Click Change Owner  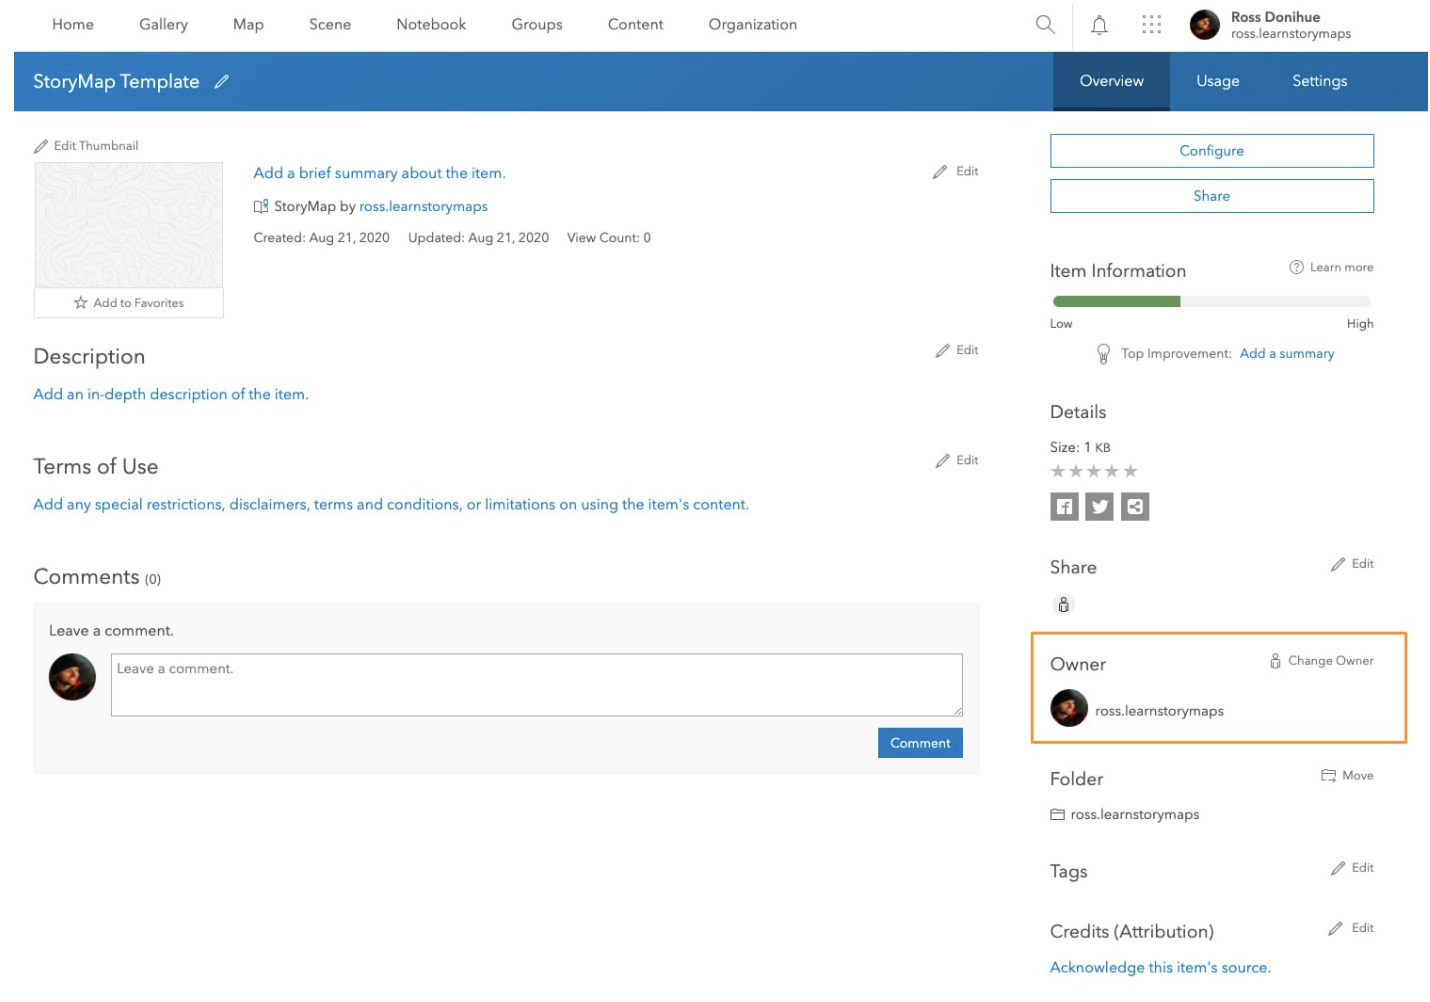[1321, 661]
